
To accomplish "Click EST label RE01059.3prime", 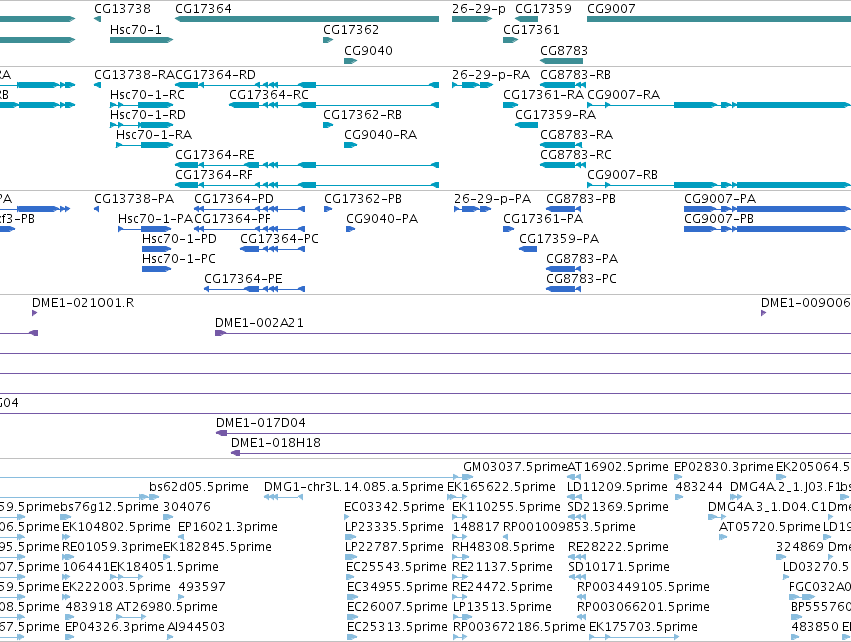I will click(112, 546).
